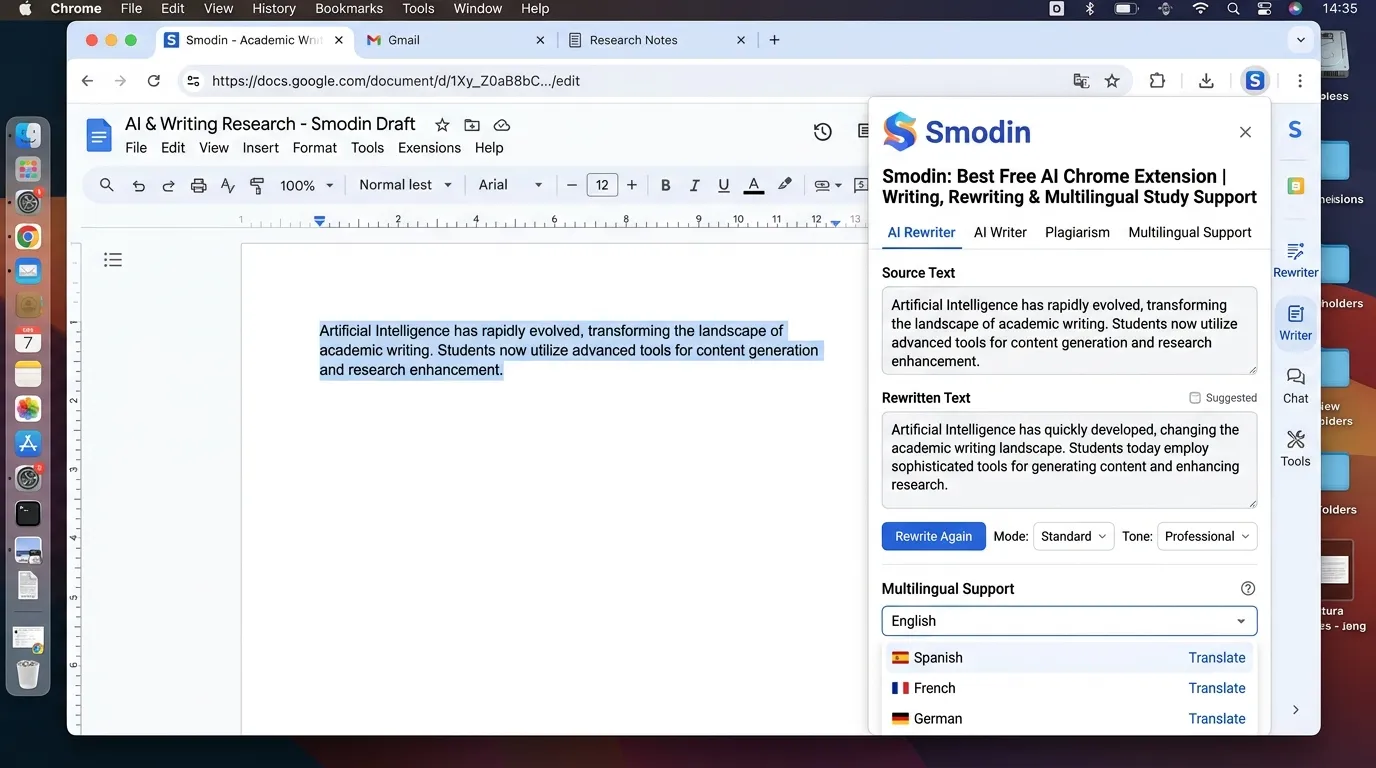The width and height of the screenshot is (1376, 768).
Task: Translate to German
Action: [x=1217, y=719]
